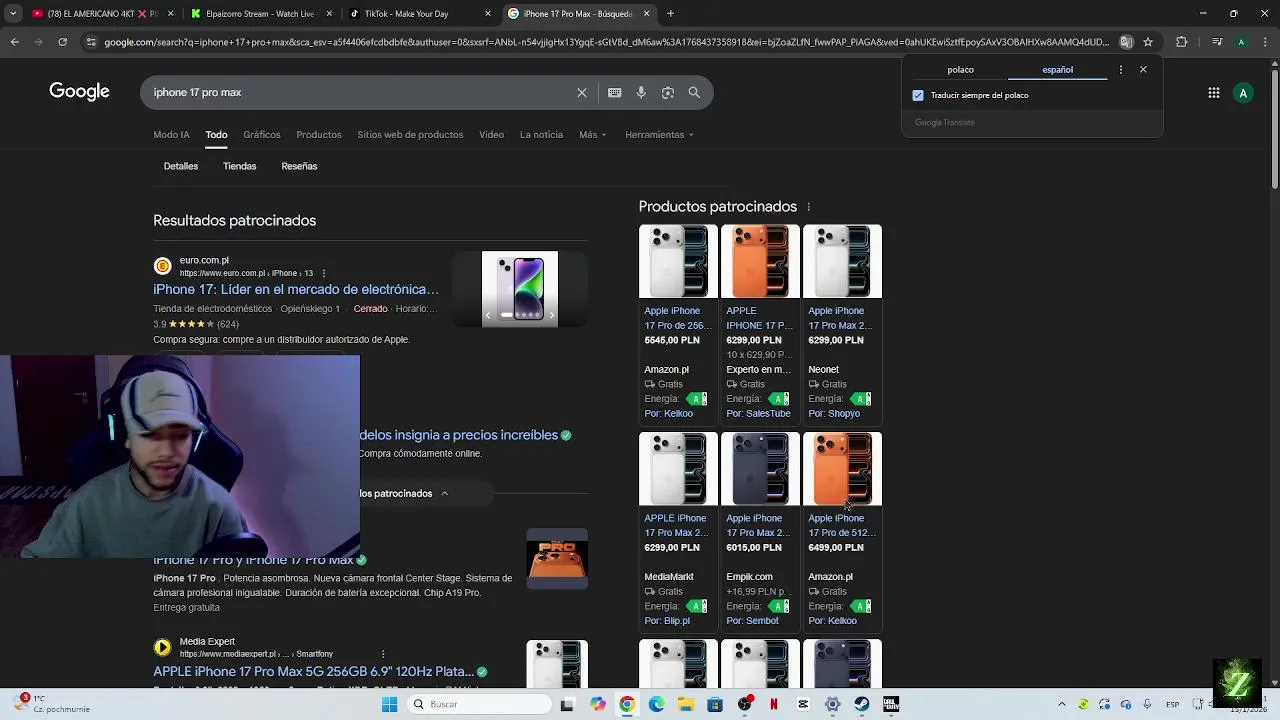Image resolution: width=1280 pixels, height=720 pixels.
Task: Open Microsoft Edge from the taskbar
Action: coord(656,704)
